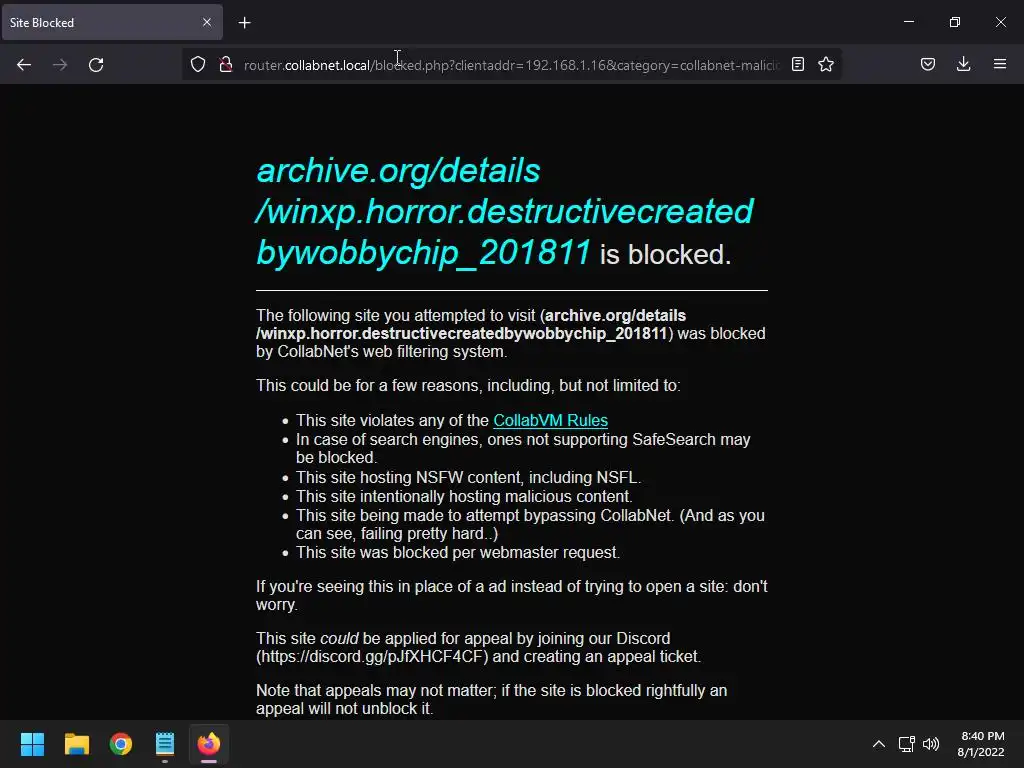Open a new browser tab
Viewport: 1024px width, 768px height.
244,23
